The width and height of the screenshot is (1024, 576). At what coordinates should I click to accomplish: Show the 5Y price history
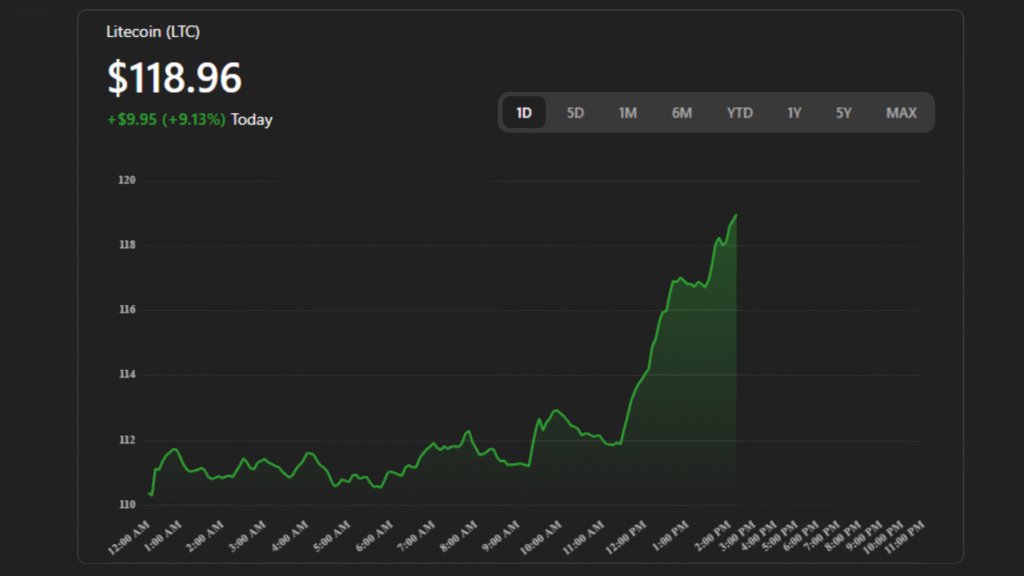844,113
